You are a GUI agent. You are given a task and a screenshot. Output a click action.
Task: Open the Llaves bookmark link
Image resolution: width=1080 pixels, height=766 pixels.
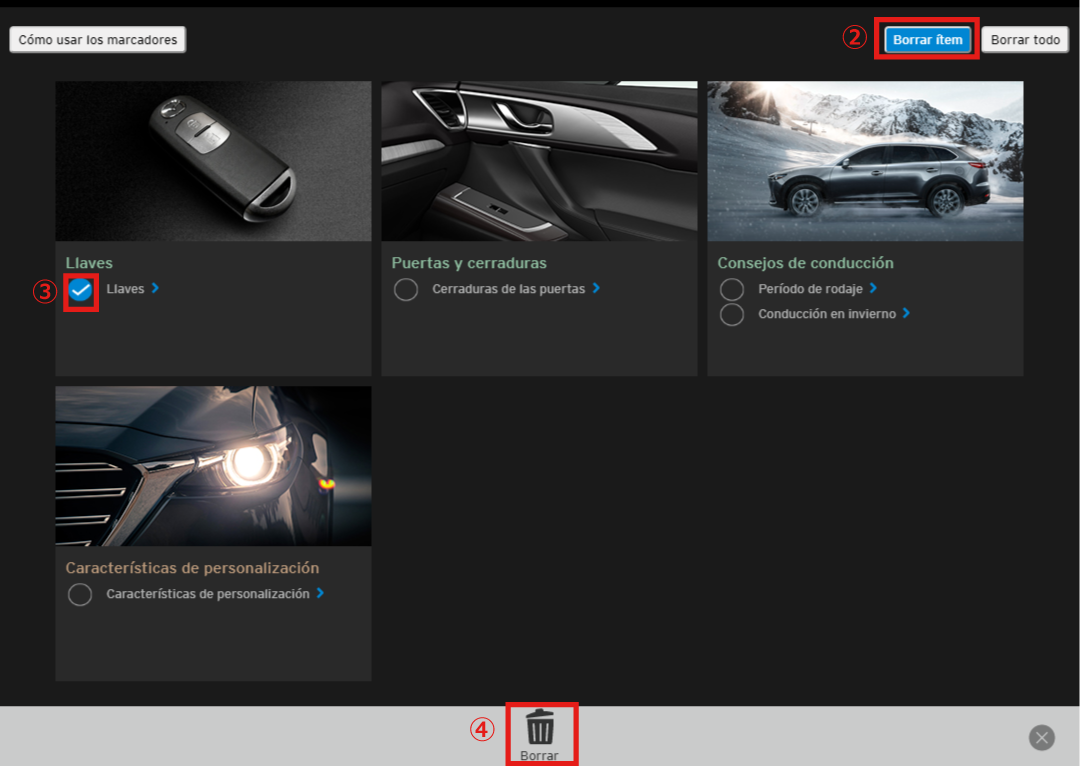tap(126, 289)
